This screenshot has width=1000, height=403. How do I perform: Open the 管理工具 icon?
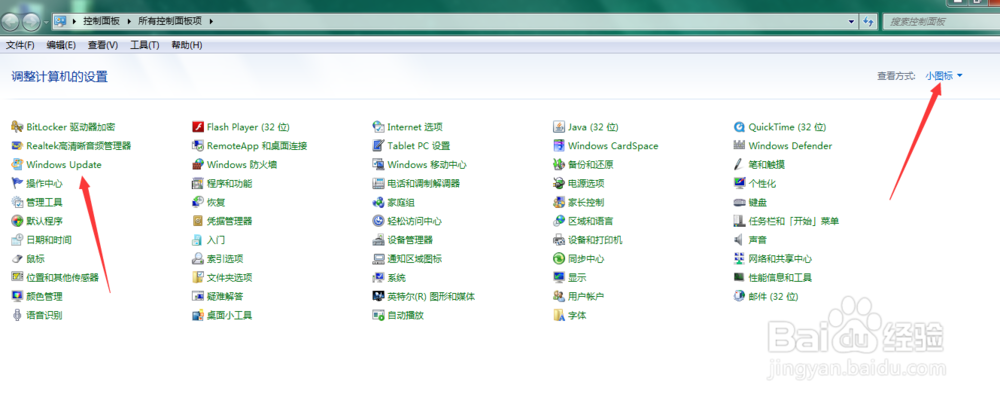coord(17,202)
